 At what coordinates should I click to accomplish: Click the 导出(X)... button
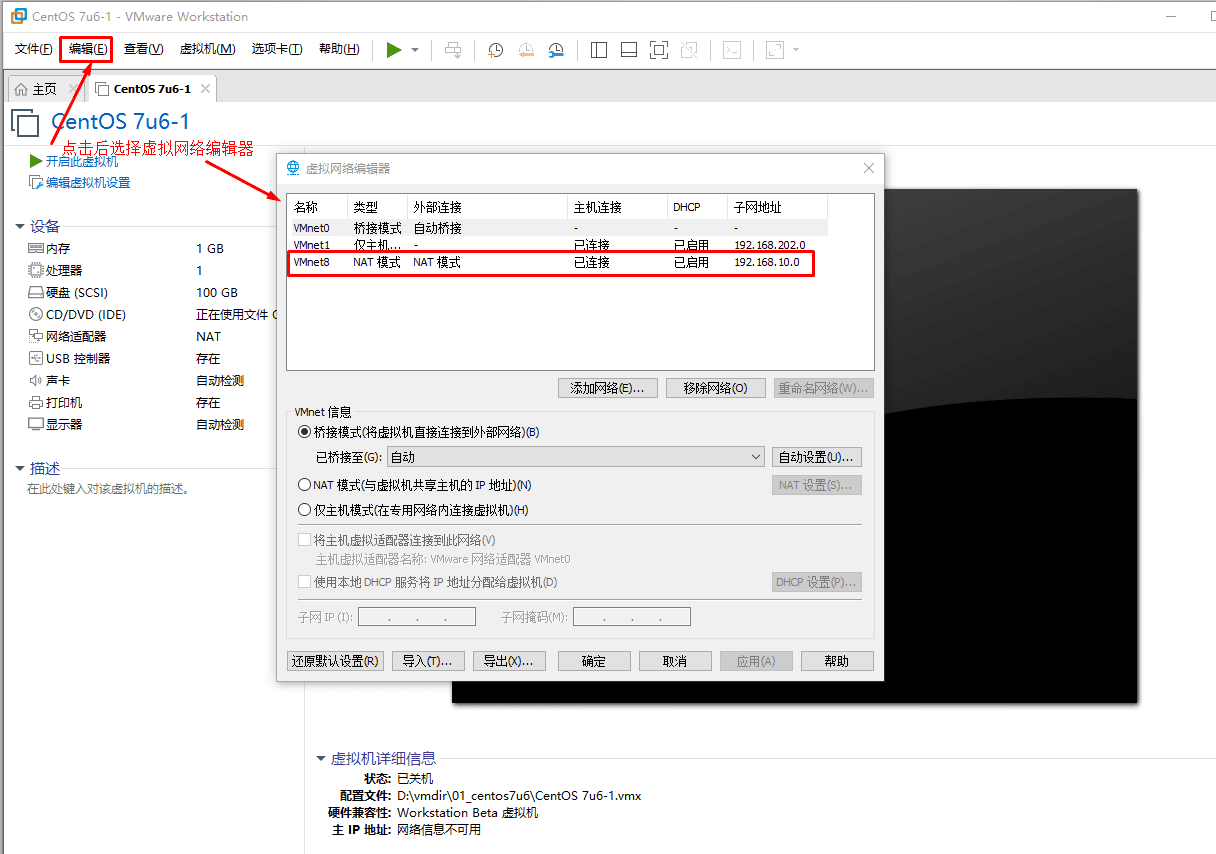509,661
